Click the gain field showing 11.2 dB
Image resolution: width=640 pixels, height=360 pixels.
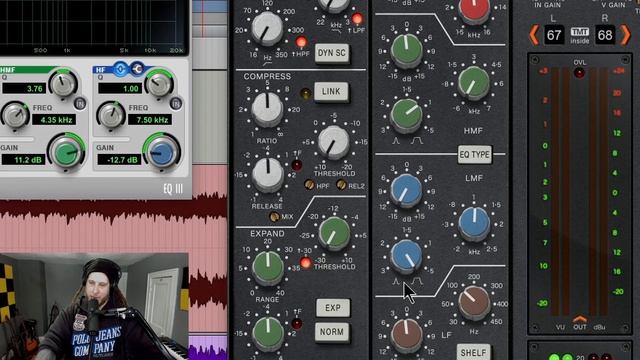[x=23, y=160]
